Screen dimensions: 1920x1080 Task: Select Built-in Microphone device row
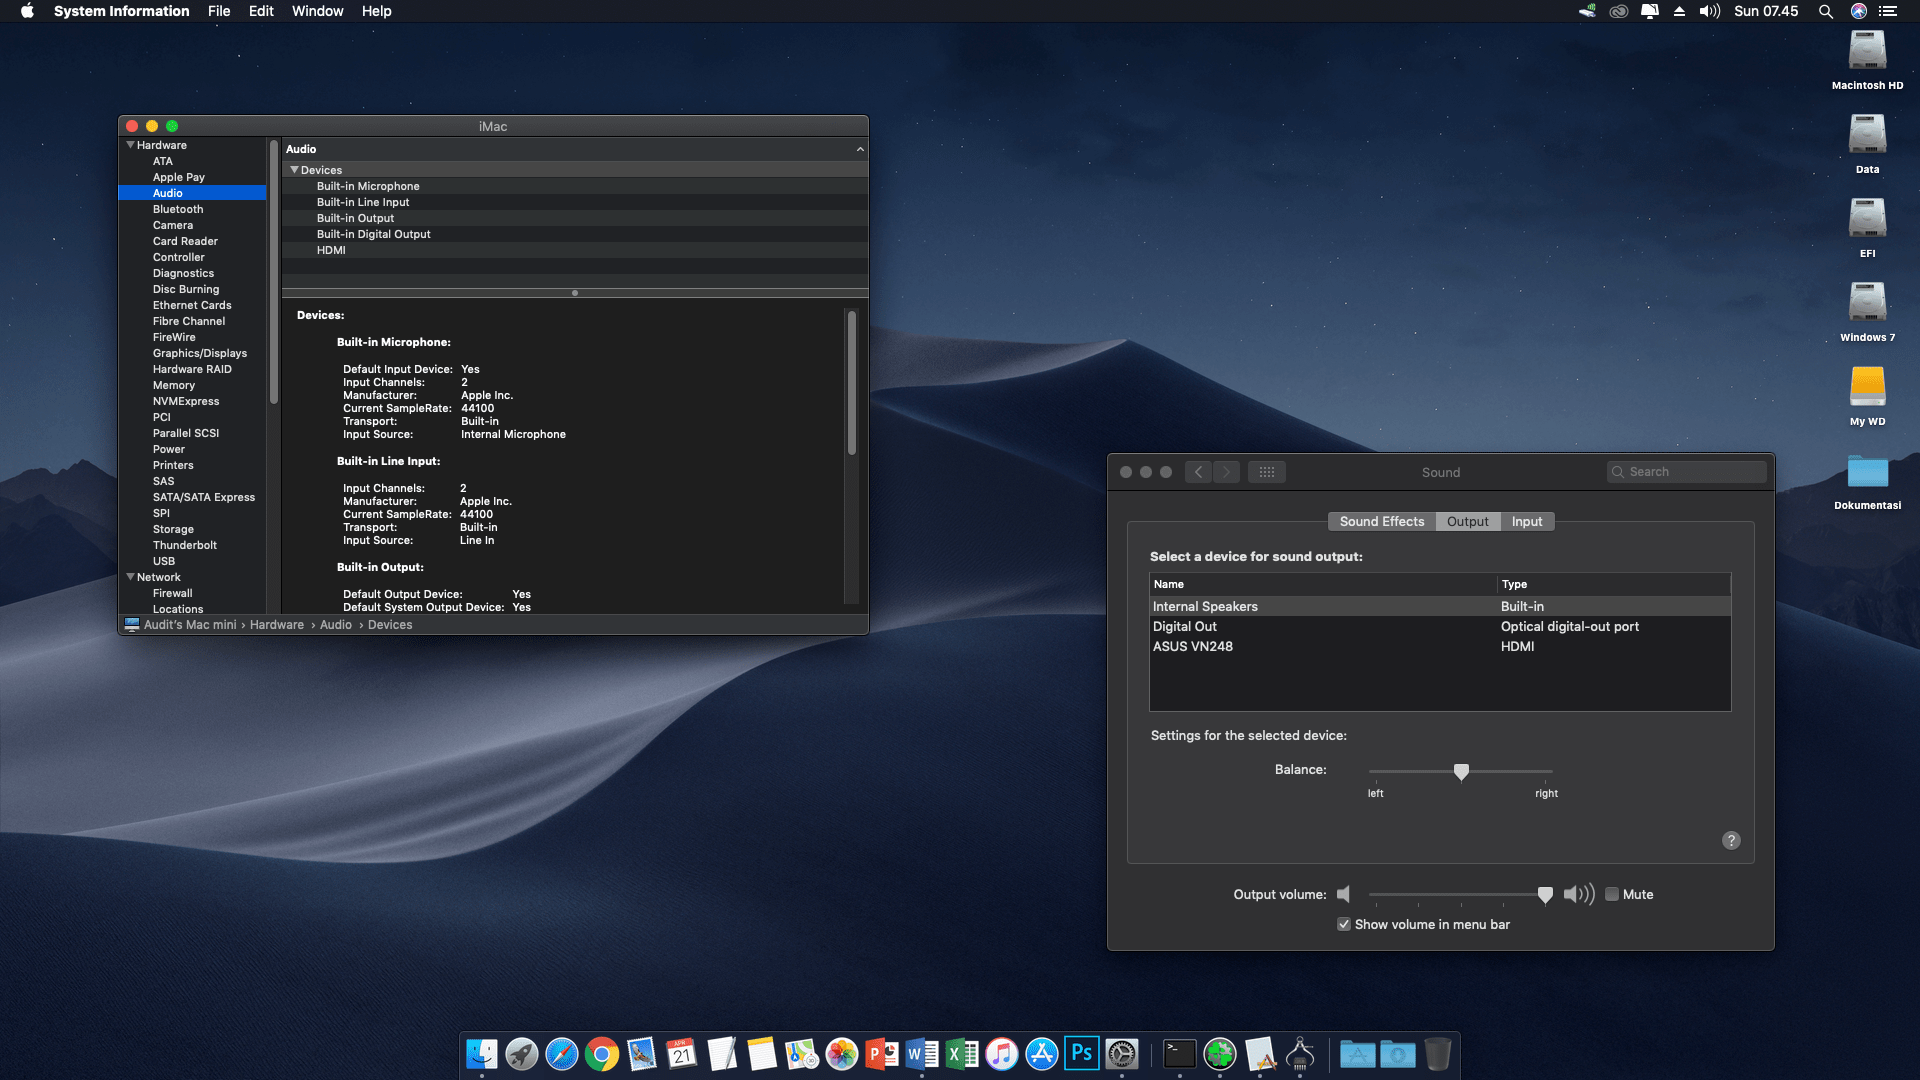point(575,186)
